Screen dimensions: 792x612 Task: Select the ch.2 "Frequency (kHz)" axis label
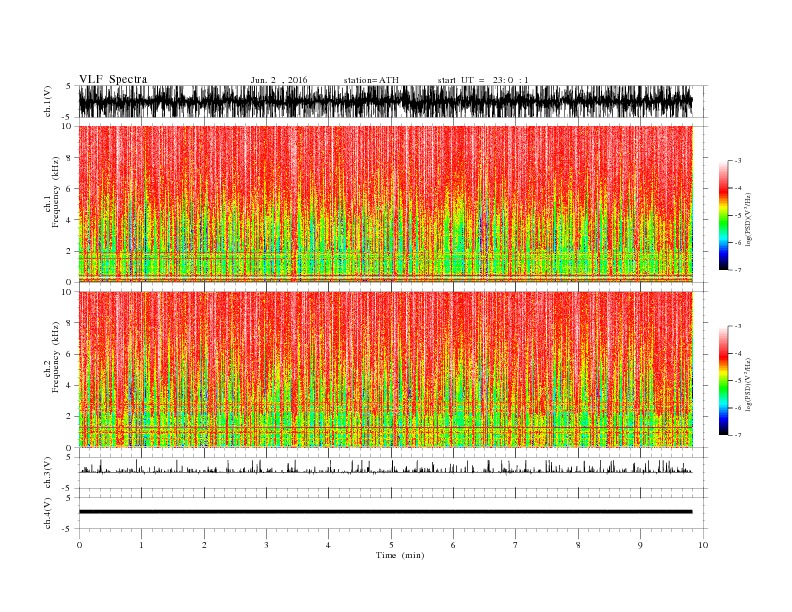coord(56,357)
